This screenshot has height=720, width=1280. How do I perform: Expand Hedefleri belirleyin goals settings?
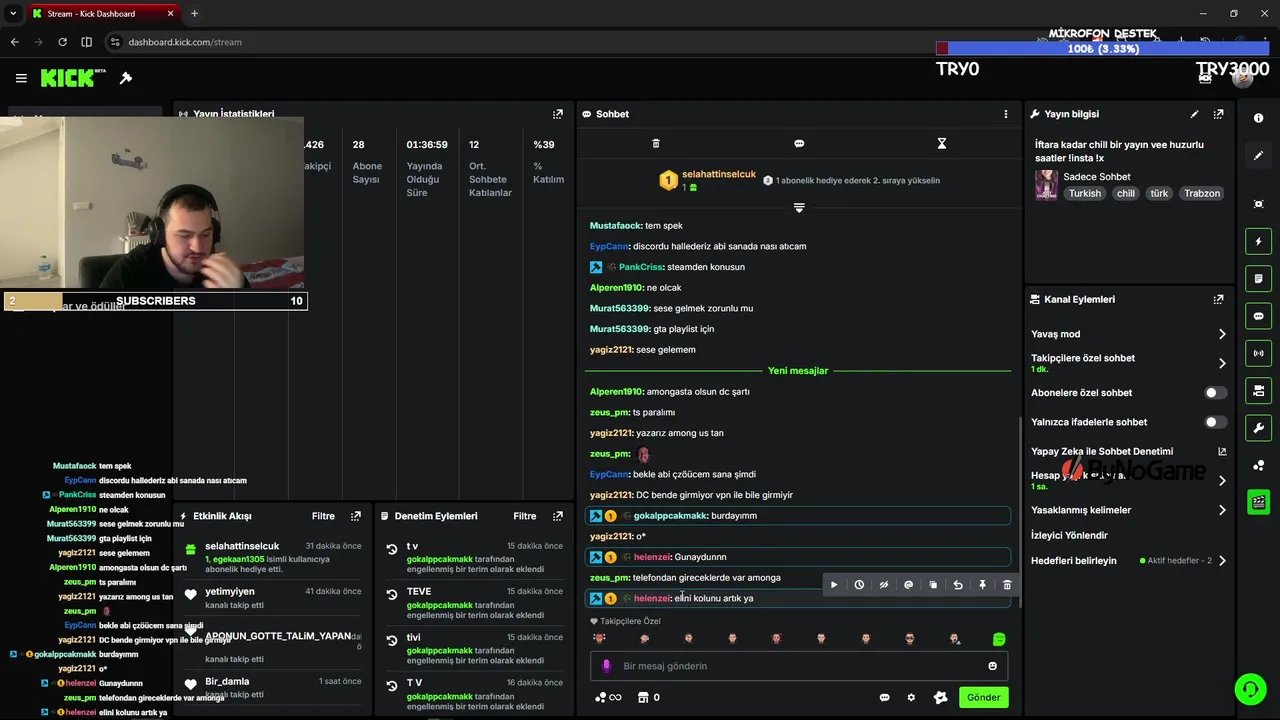(x=1222, y=561)
